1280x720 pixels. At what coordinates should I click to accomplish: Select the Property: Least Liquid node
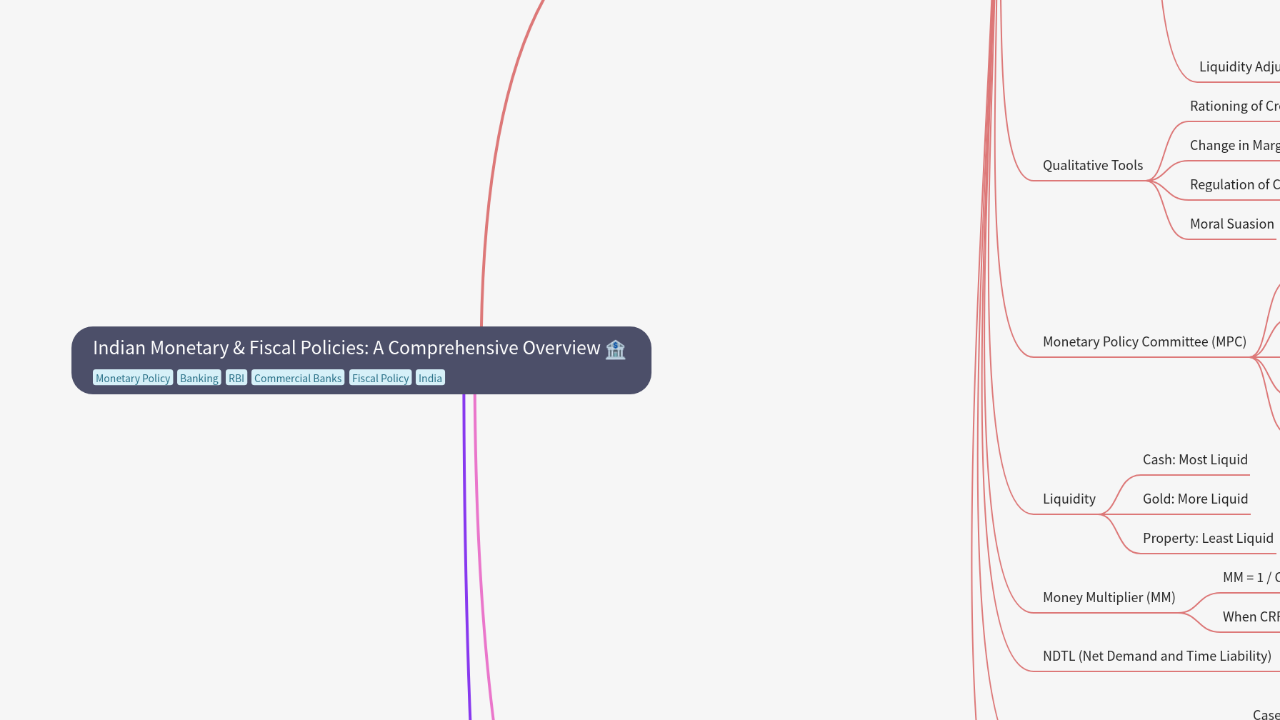coord(1208,538)
